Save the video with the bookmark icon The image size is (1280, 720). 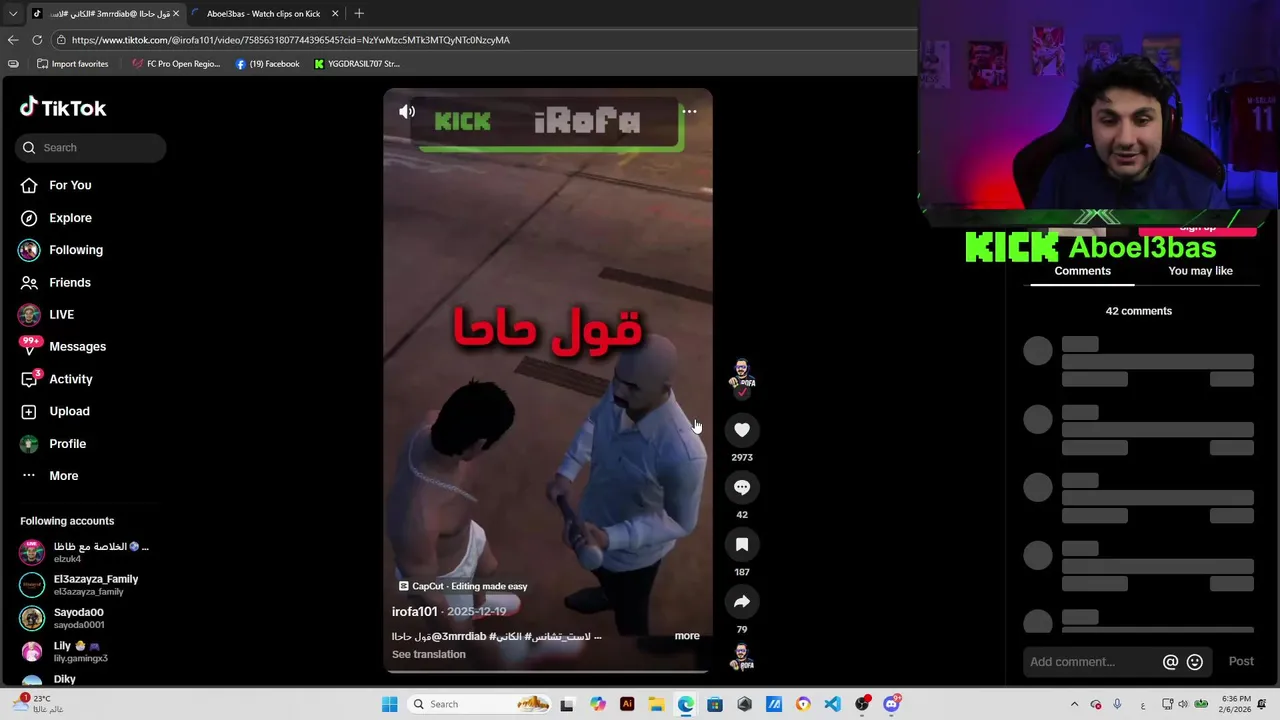[x=742, y=545]
